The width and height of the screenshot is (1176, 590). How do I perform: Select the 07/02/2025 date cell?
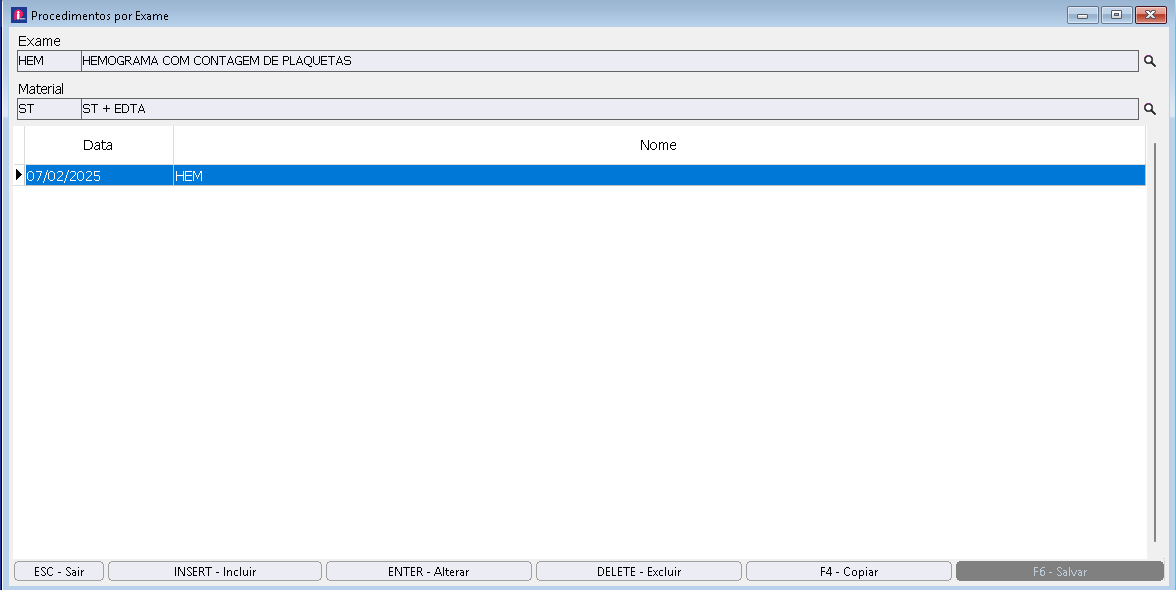tap(98, 176)
